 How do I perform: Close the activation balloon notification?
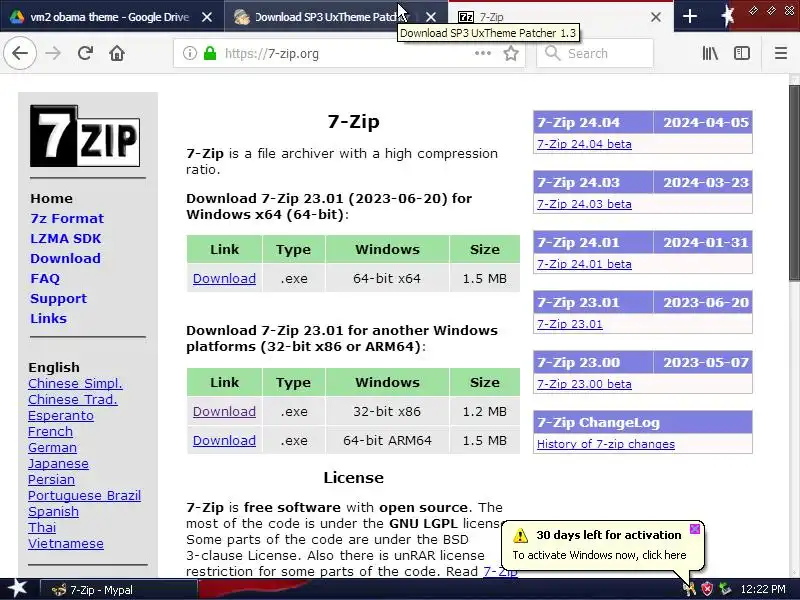pyautogui.click(x=694, y=529)
